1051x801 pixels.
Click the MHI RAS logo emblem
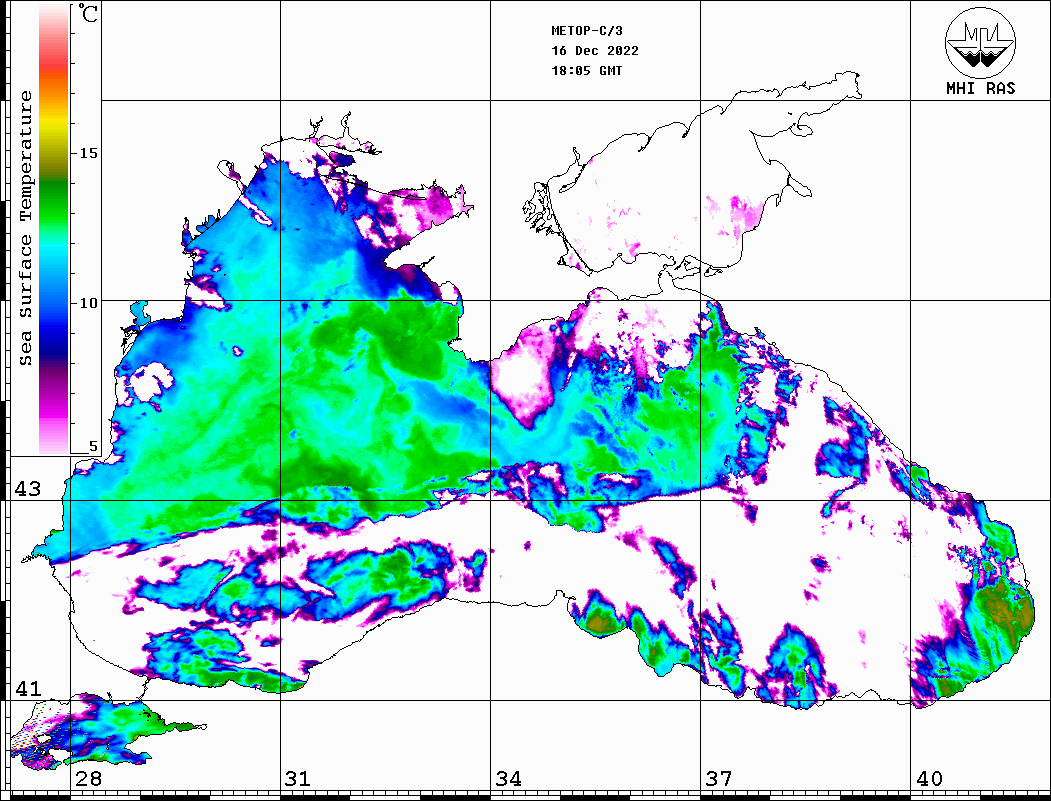point(981,42)
